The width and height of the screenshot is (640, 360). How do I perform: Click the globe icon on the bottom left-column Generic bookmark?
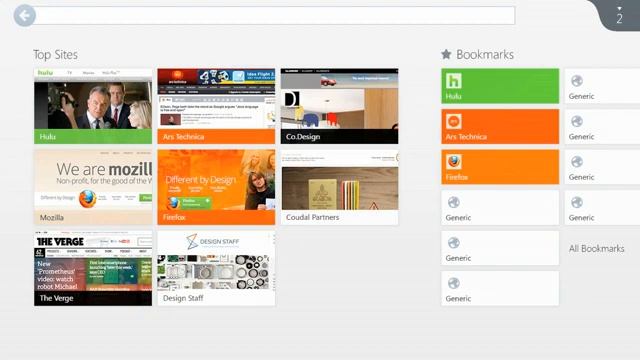[453, 283]
